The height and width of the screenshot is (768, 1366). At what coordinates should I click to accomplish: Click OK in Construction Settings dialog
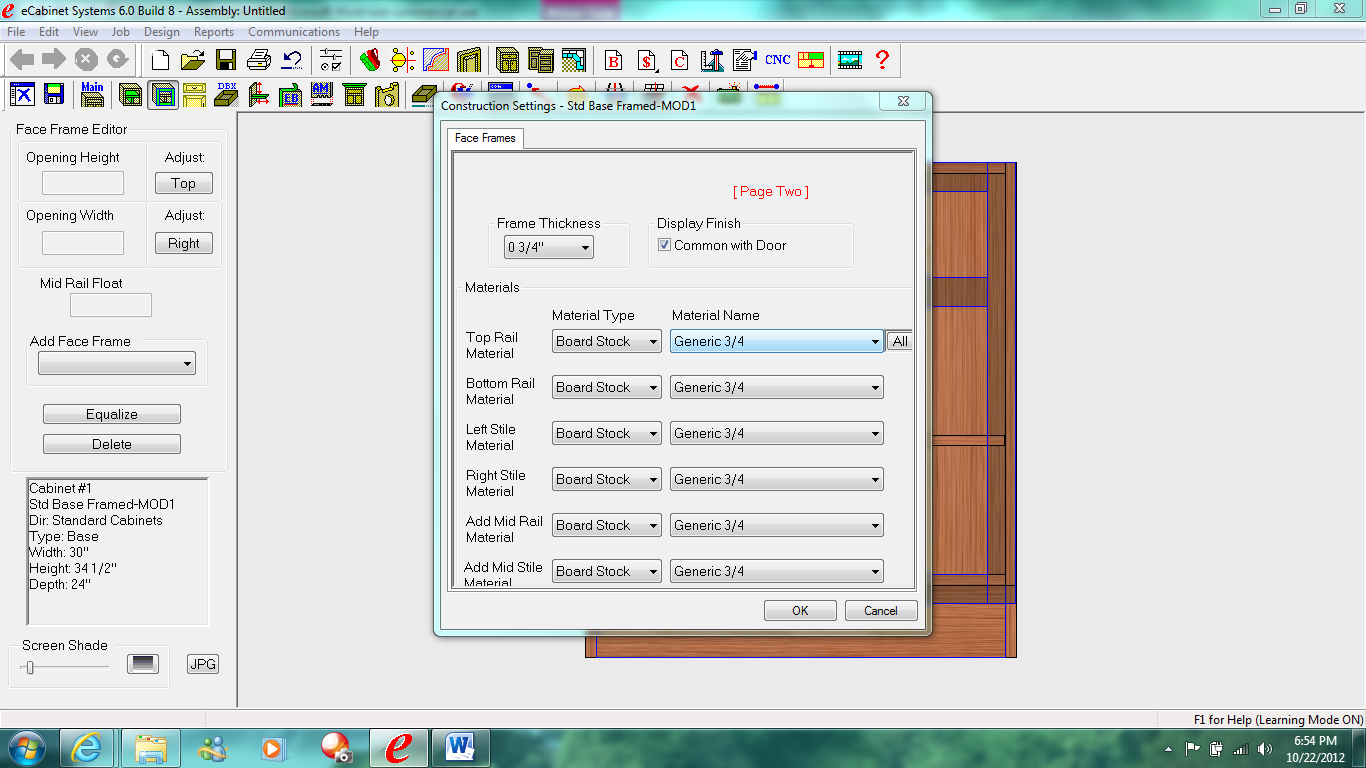pyautogui.click(x=800, y=611)
